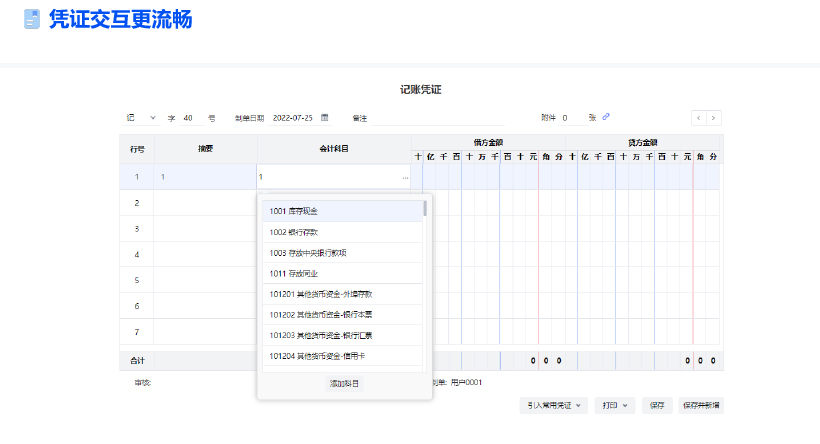The width and height of the screenshot is (820, 444).
Task: Click the document logo icon beside the title
Action: [31, 18]
